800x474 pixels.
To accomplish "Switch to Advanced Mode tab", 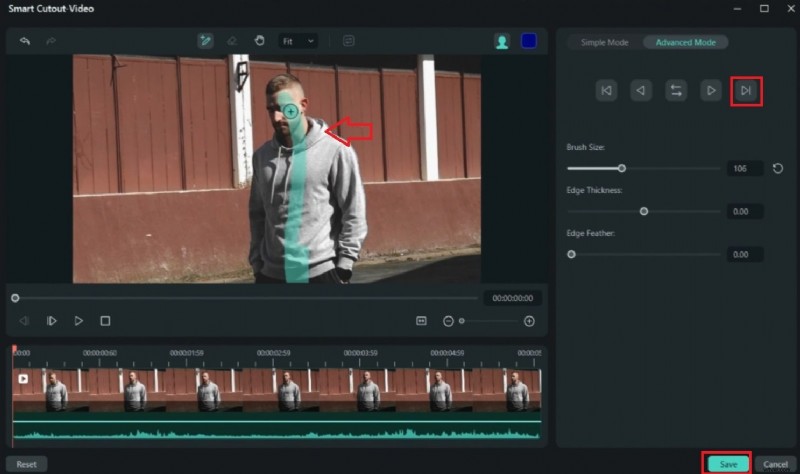I will click(685, 42).
